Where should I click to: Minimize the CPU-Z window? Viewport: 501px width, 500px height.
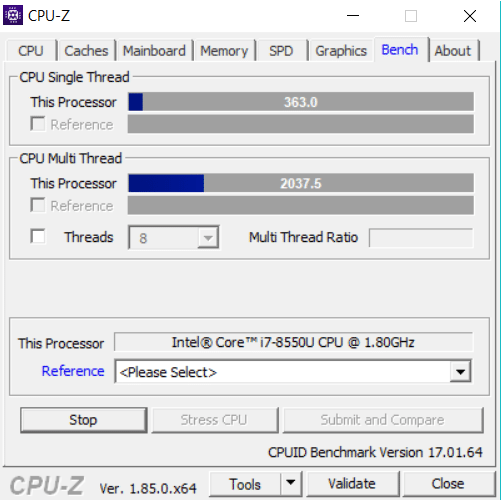[x=353, y=16]
